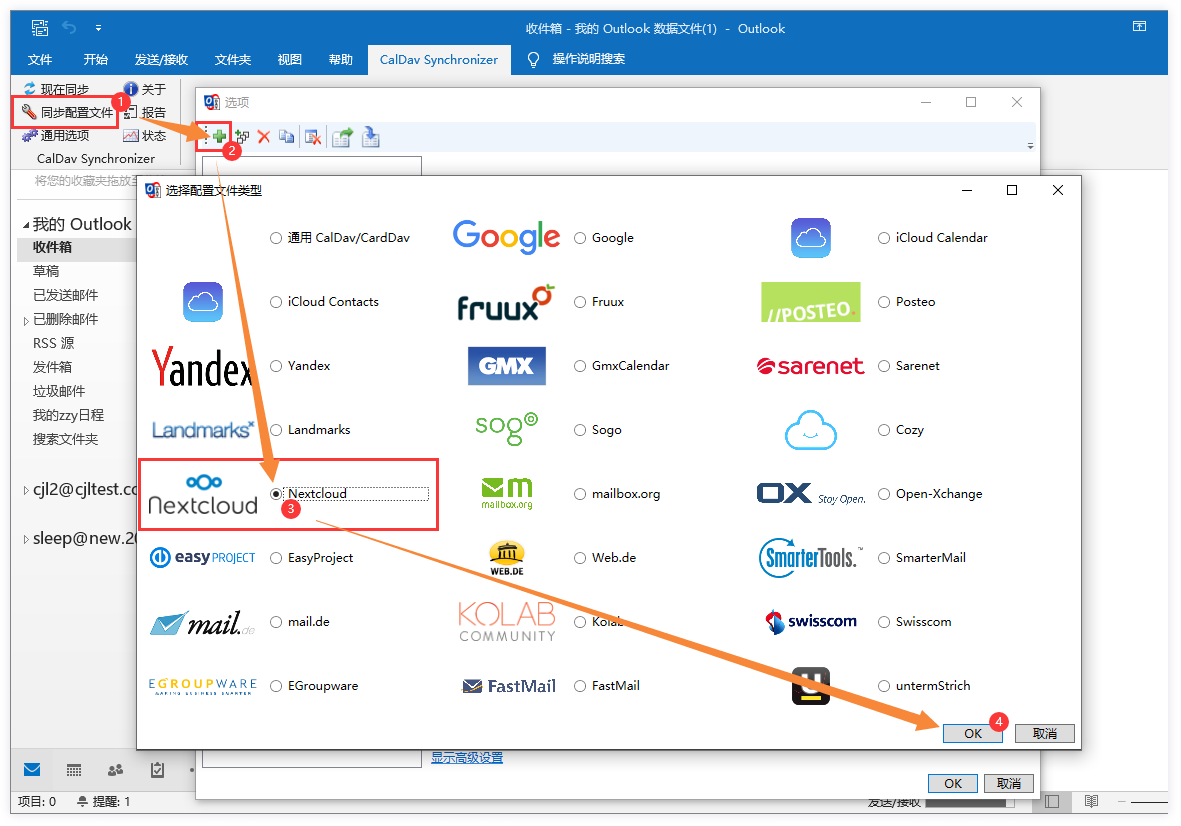The image size is (1181, 826).
Task: Click 取消 in the 选项 window
Action: pos(1009,783)
